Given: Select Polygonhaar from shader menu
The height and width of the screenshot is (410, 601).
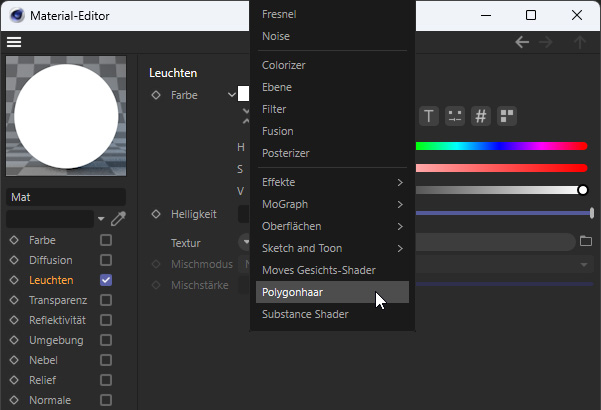Looking at the screenshot, I should [332, 292].
